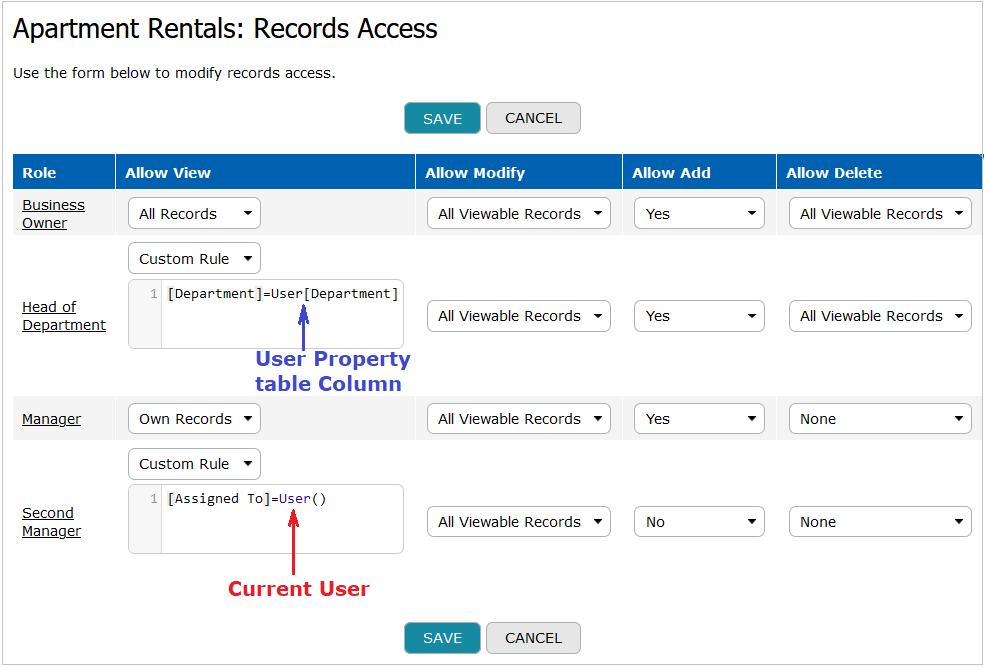Open Manager Own Records view dropdown
The image size is (985, 667).
(194, 419)
